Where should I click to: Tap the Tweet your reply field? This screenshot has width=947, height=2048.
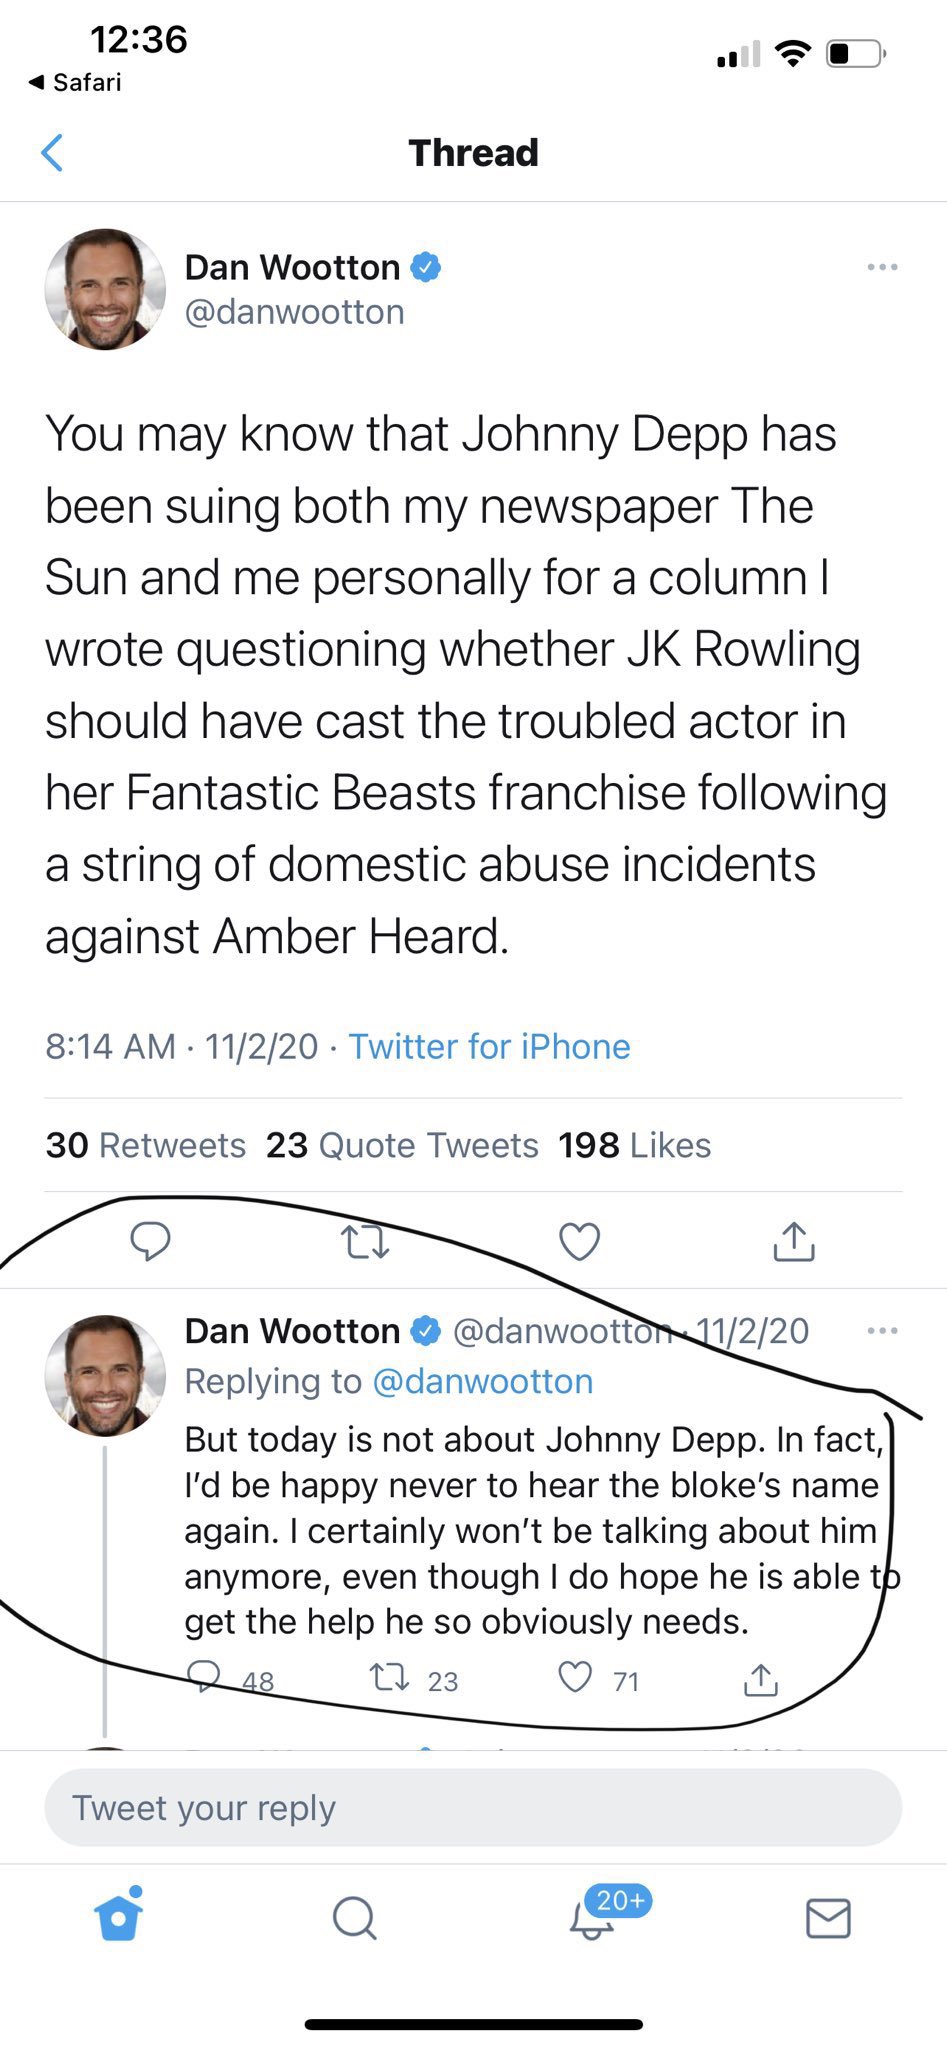[x=473, y=1807]
